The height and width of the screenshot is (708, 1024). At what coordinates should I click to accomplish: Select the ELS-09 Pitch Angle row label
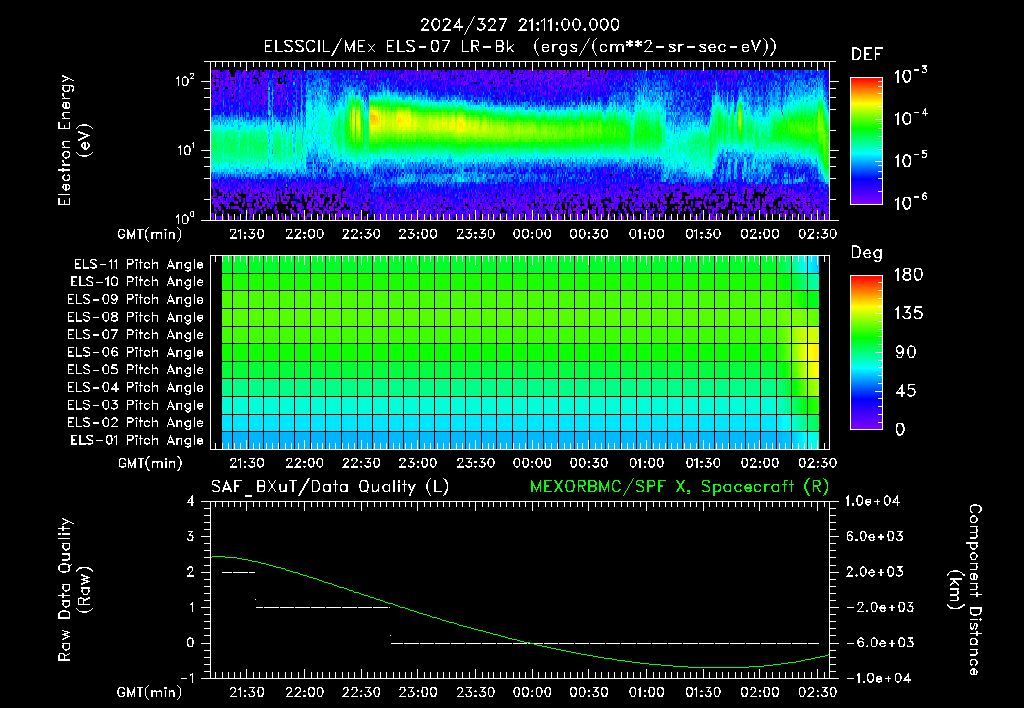click(135, 300)
